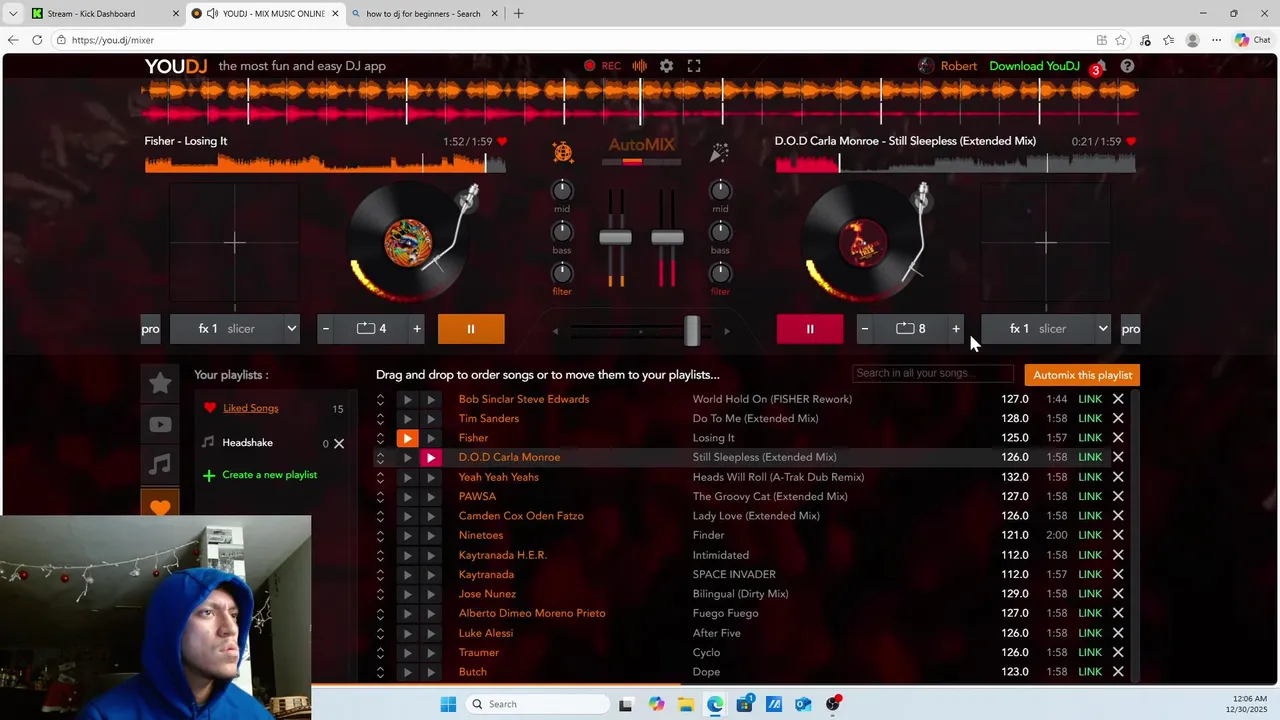Open File Explorer from the taskbar
Image resolution: width=1280 pixels, height=720 pixels.
point(686,704)
